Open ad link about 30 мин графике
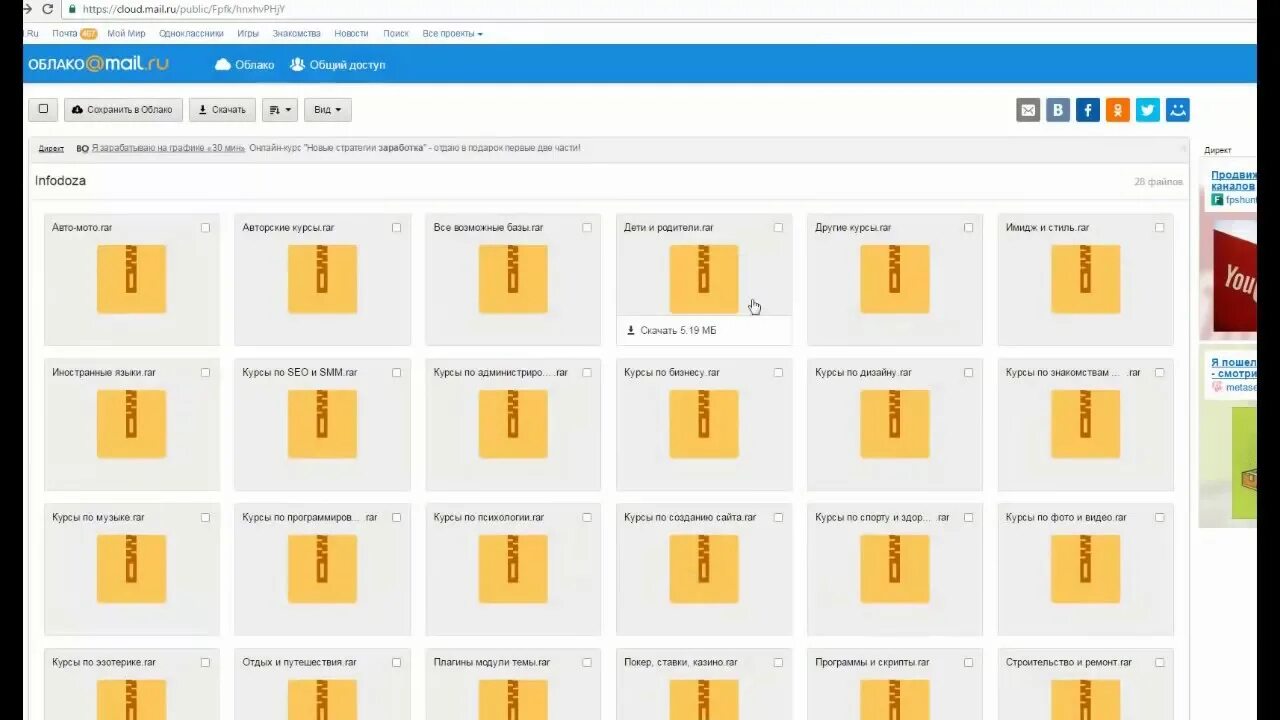 [x=168, y=148]
